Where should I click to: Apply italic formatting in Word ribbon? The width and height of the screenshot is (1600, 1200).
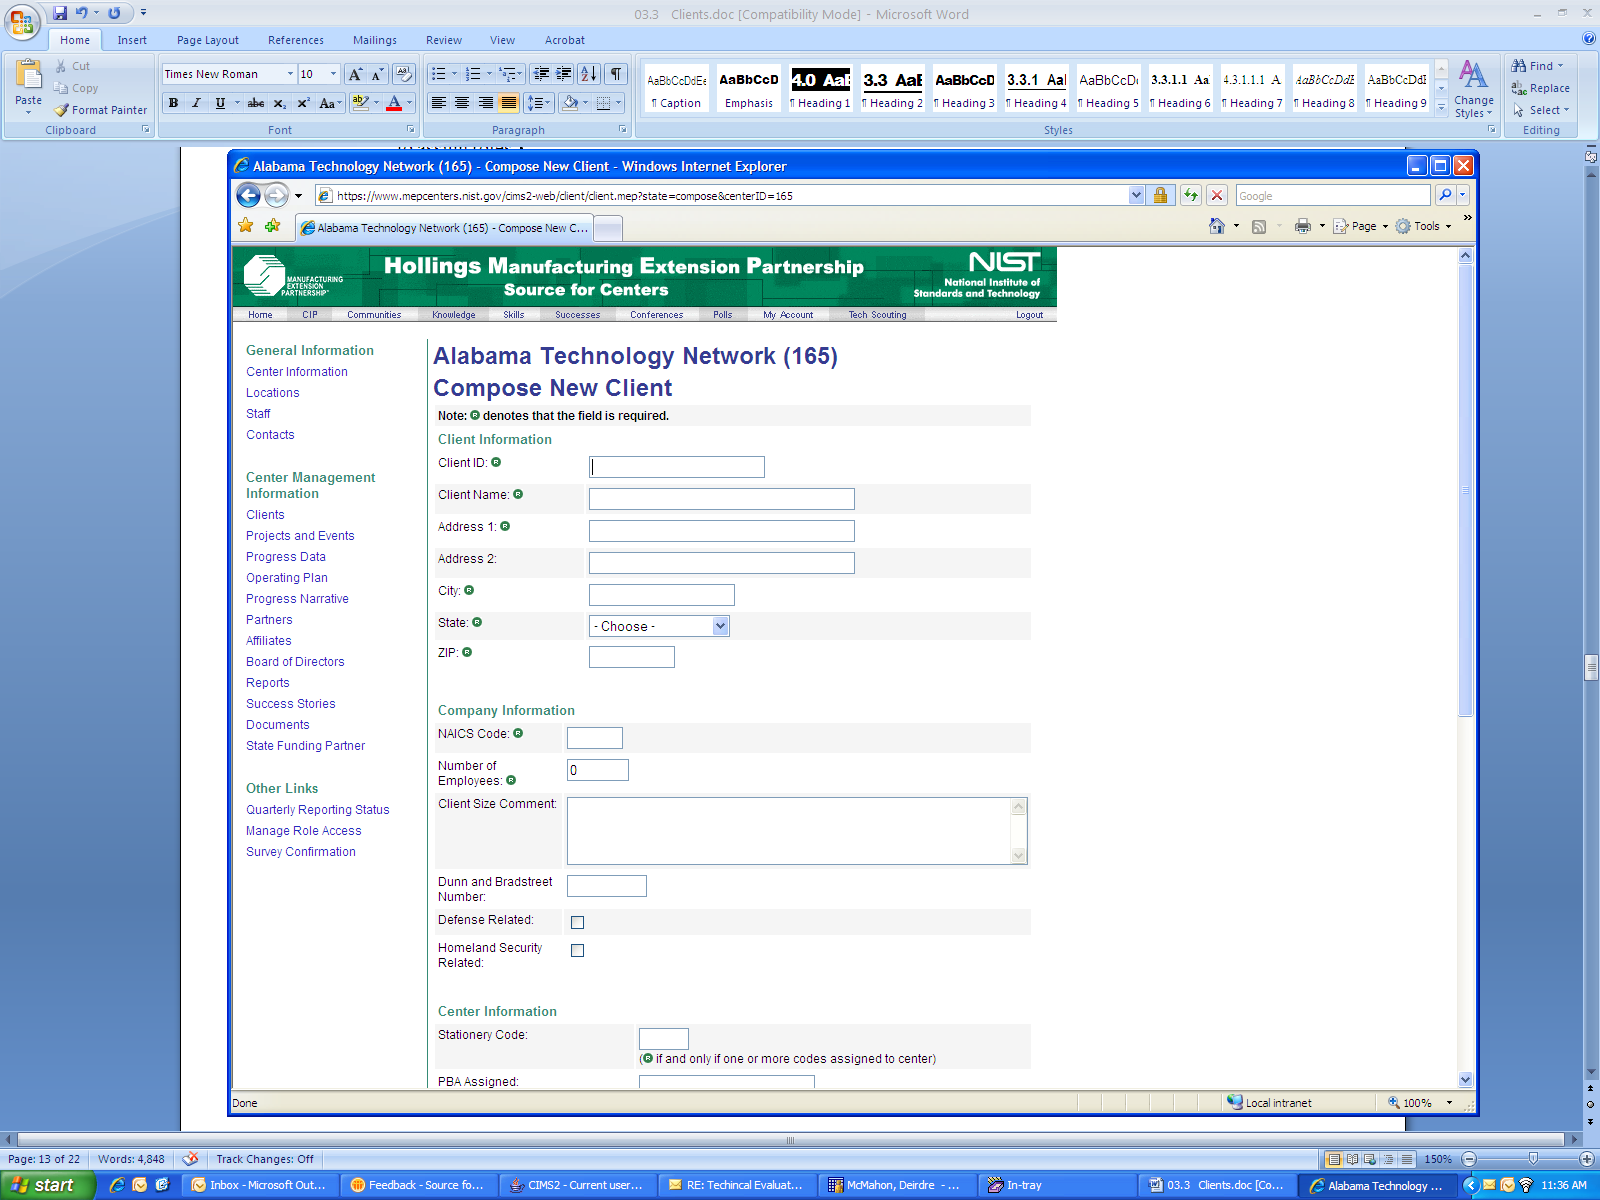tap(196, 103)
